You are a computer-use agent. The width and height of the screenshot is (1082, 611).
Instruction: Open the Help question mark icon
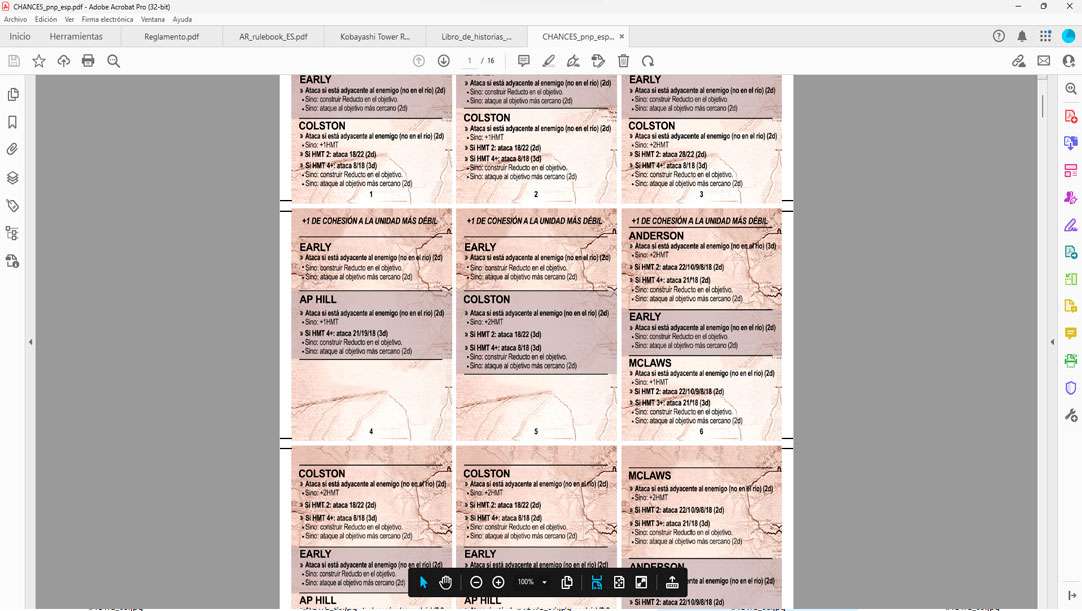999,36
